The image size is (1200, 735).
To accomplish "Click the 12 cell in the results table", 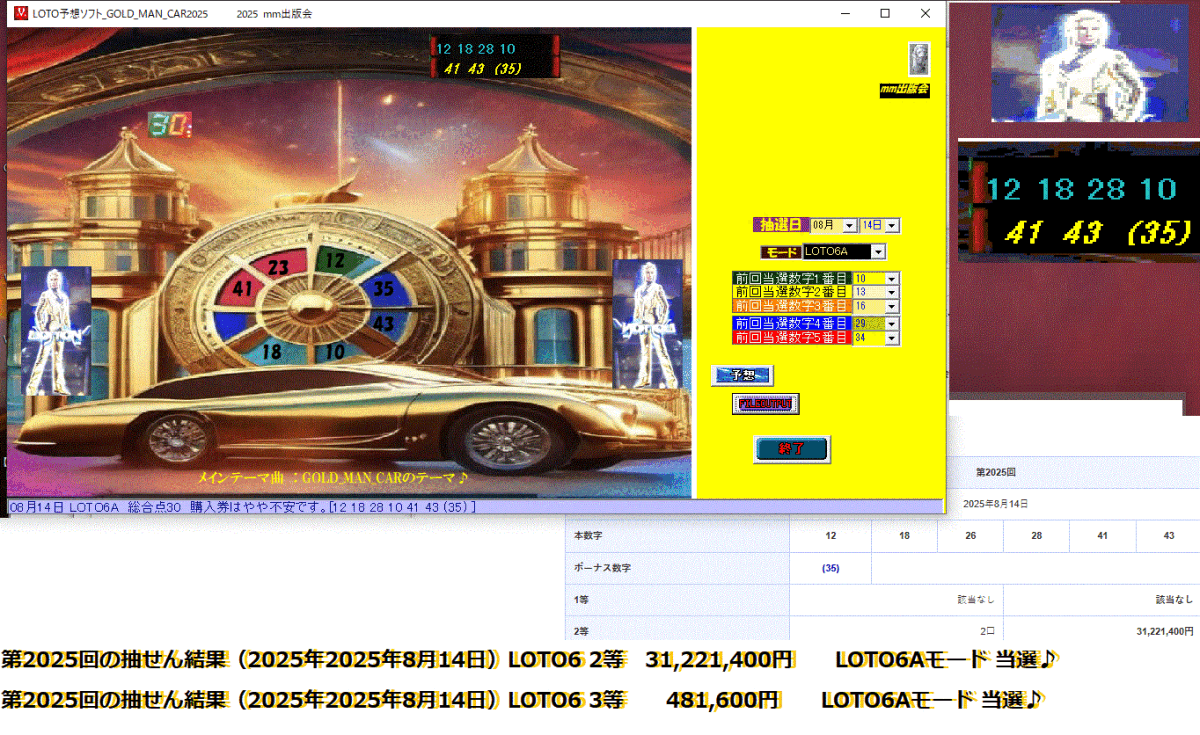I will pyautogui.click(x=831, y=537).
